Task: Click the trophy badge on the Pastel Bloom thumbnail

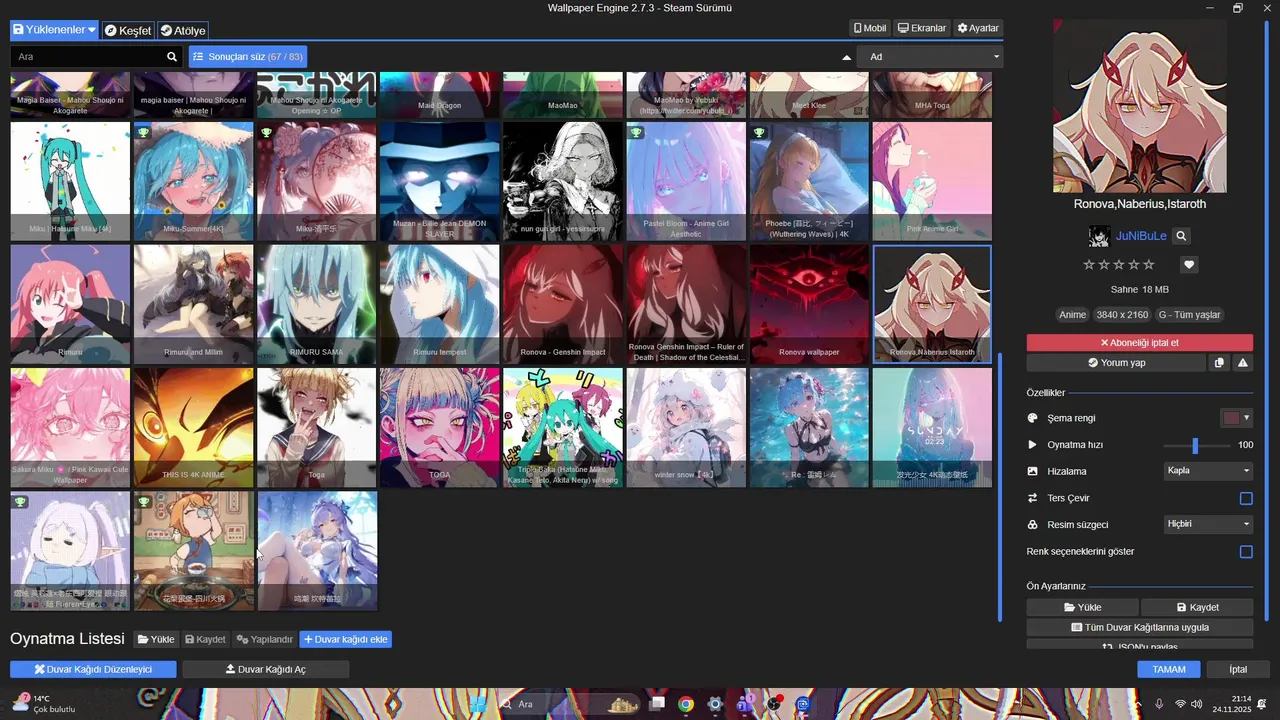Action: tap(636, 132)
